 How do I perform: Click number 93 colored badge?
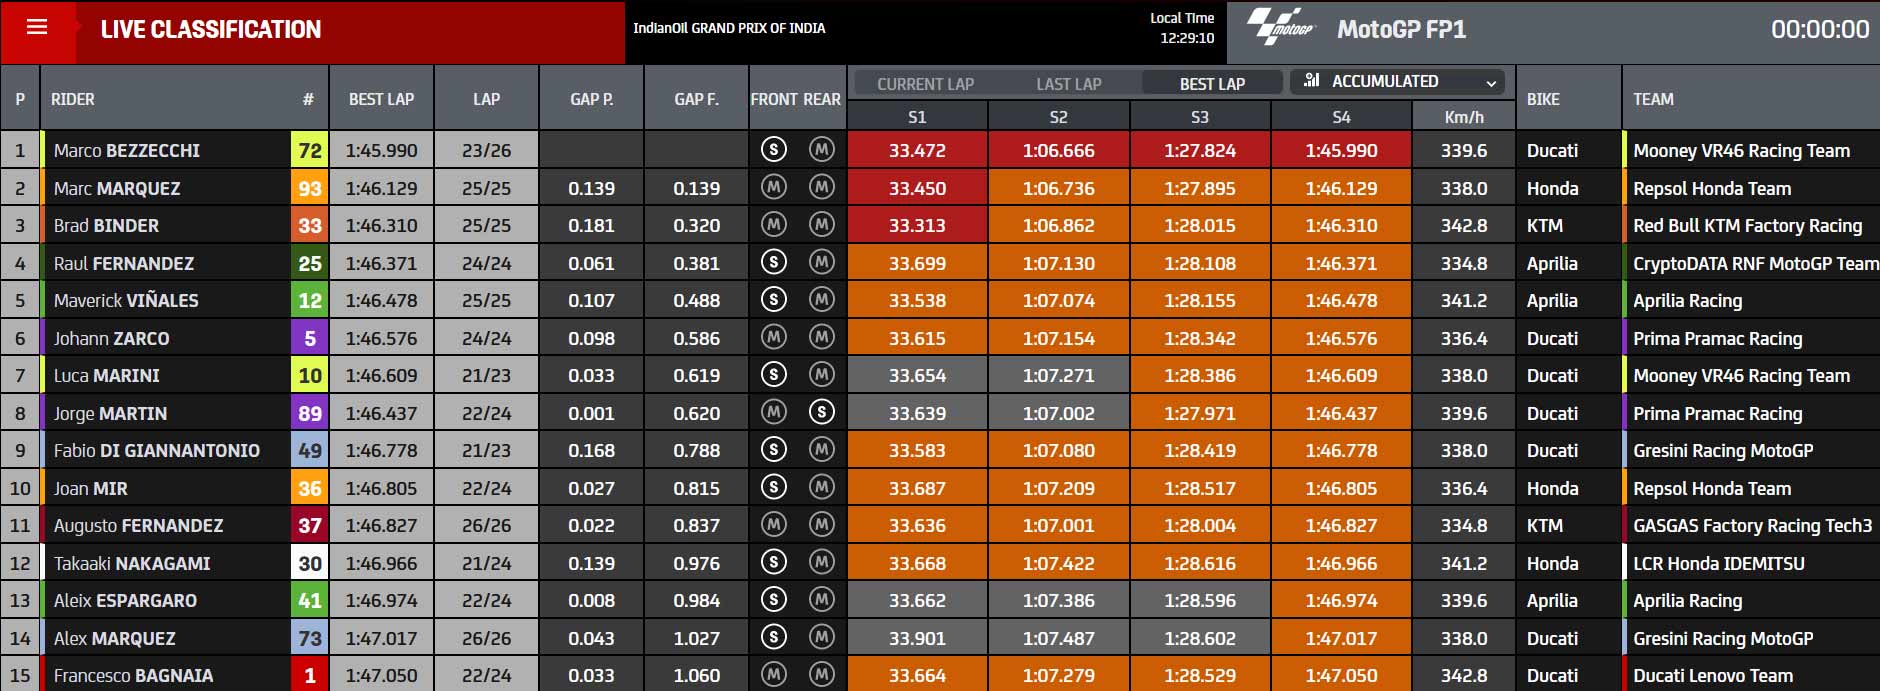[310, 188]
